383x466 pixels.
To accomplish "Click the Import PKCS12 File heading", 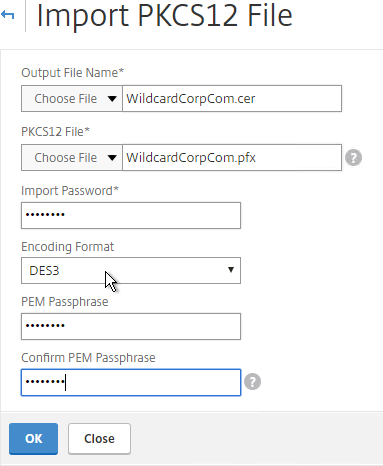I will click(164, 15).
